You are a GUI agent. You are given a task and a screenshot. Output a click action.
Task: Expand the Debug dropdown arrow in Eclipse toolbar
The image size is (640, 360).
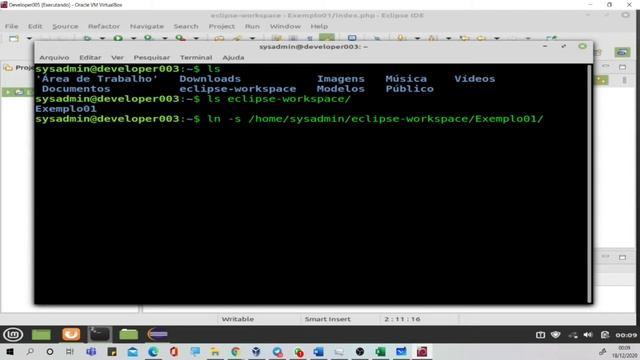(x=102, y=38)
